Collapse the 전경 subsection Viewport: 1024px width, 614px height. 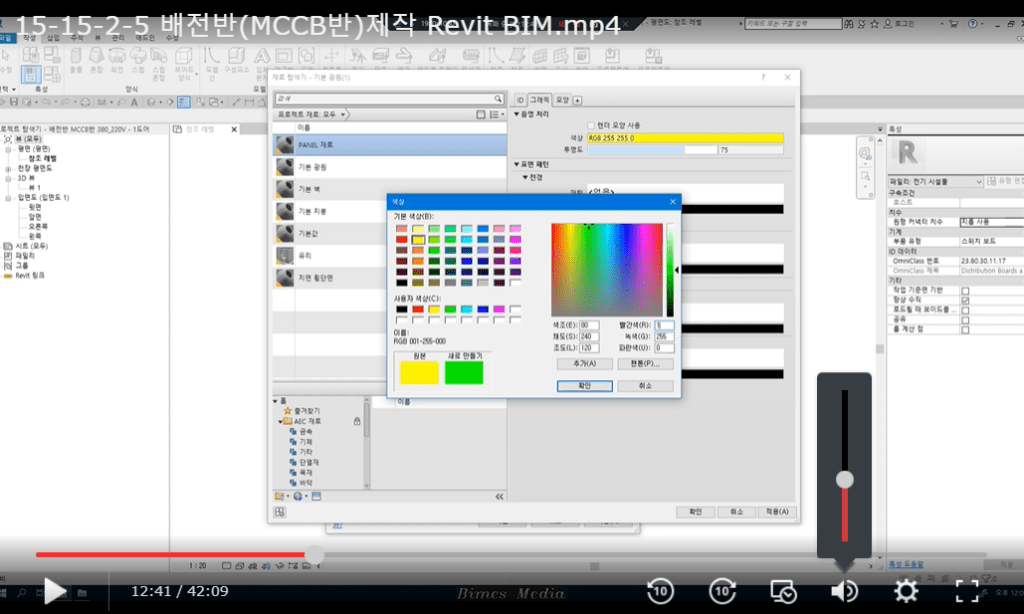(x=525, y=177)
